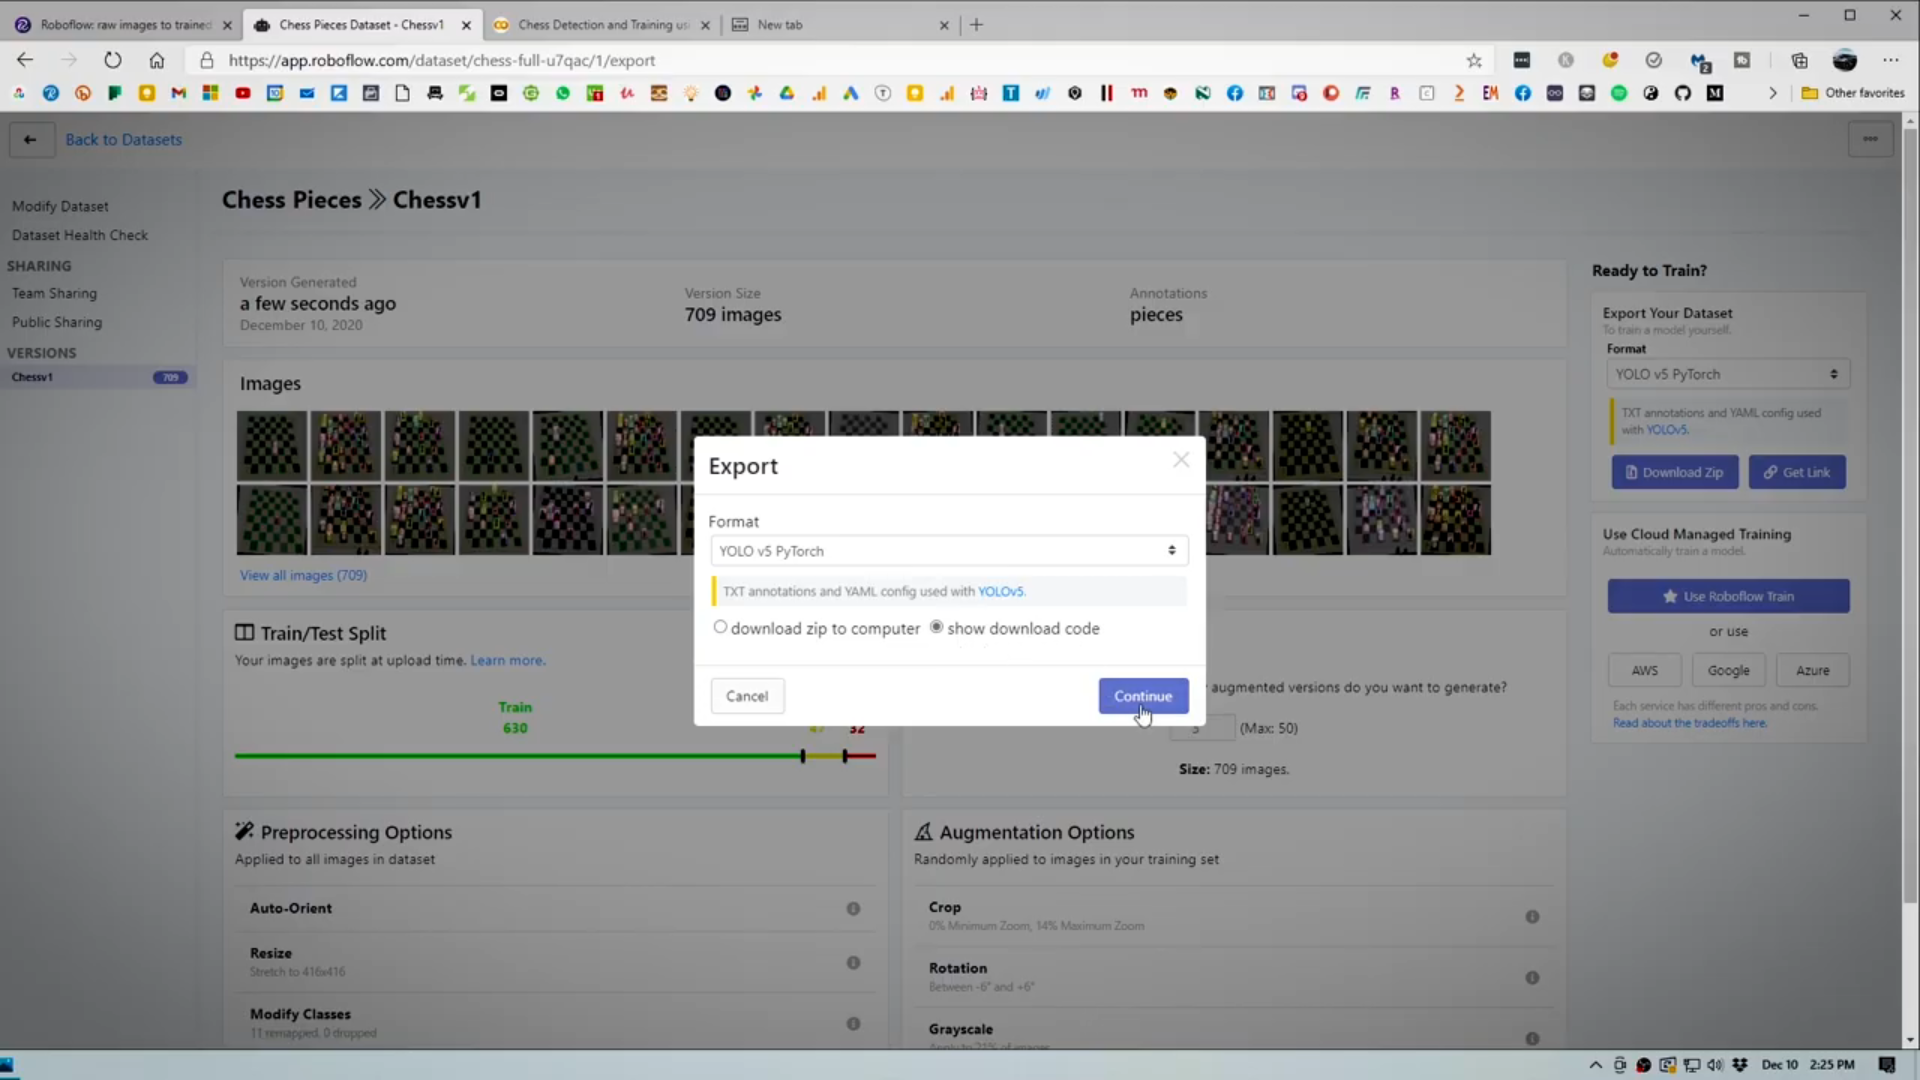Screen dimensions: 1920x1080
Task: Click the Rotation augmentation info icon
Action: coord(1532,978)
